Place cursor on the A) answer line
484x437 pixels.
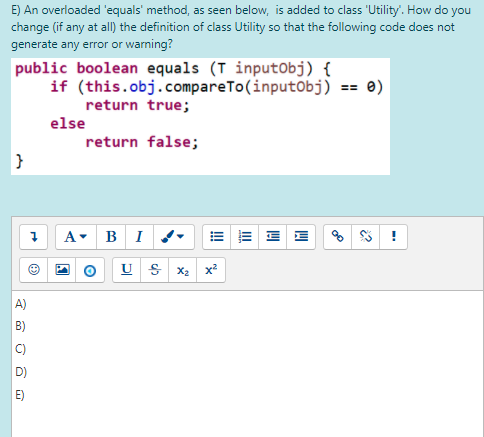pos(21,304)
